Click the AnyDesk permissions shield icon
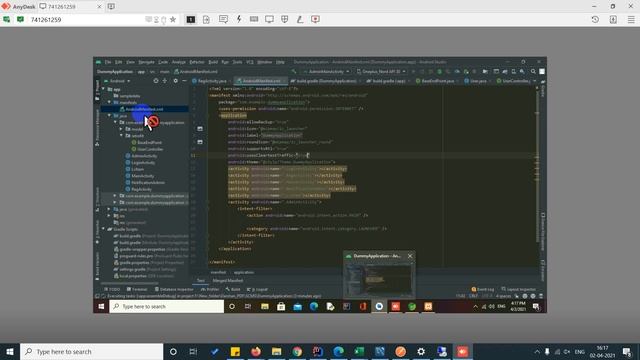Image resolution: width=640 pixels, height=360 pixels. click(285, 19)
